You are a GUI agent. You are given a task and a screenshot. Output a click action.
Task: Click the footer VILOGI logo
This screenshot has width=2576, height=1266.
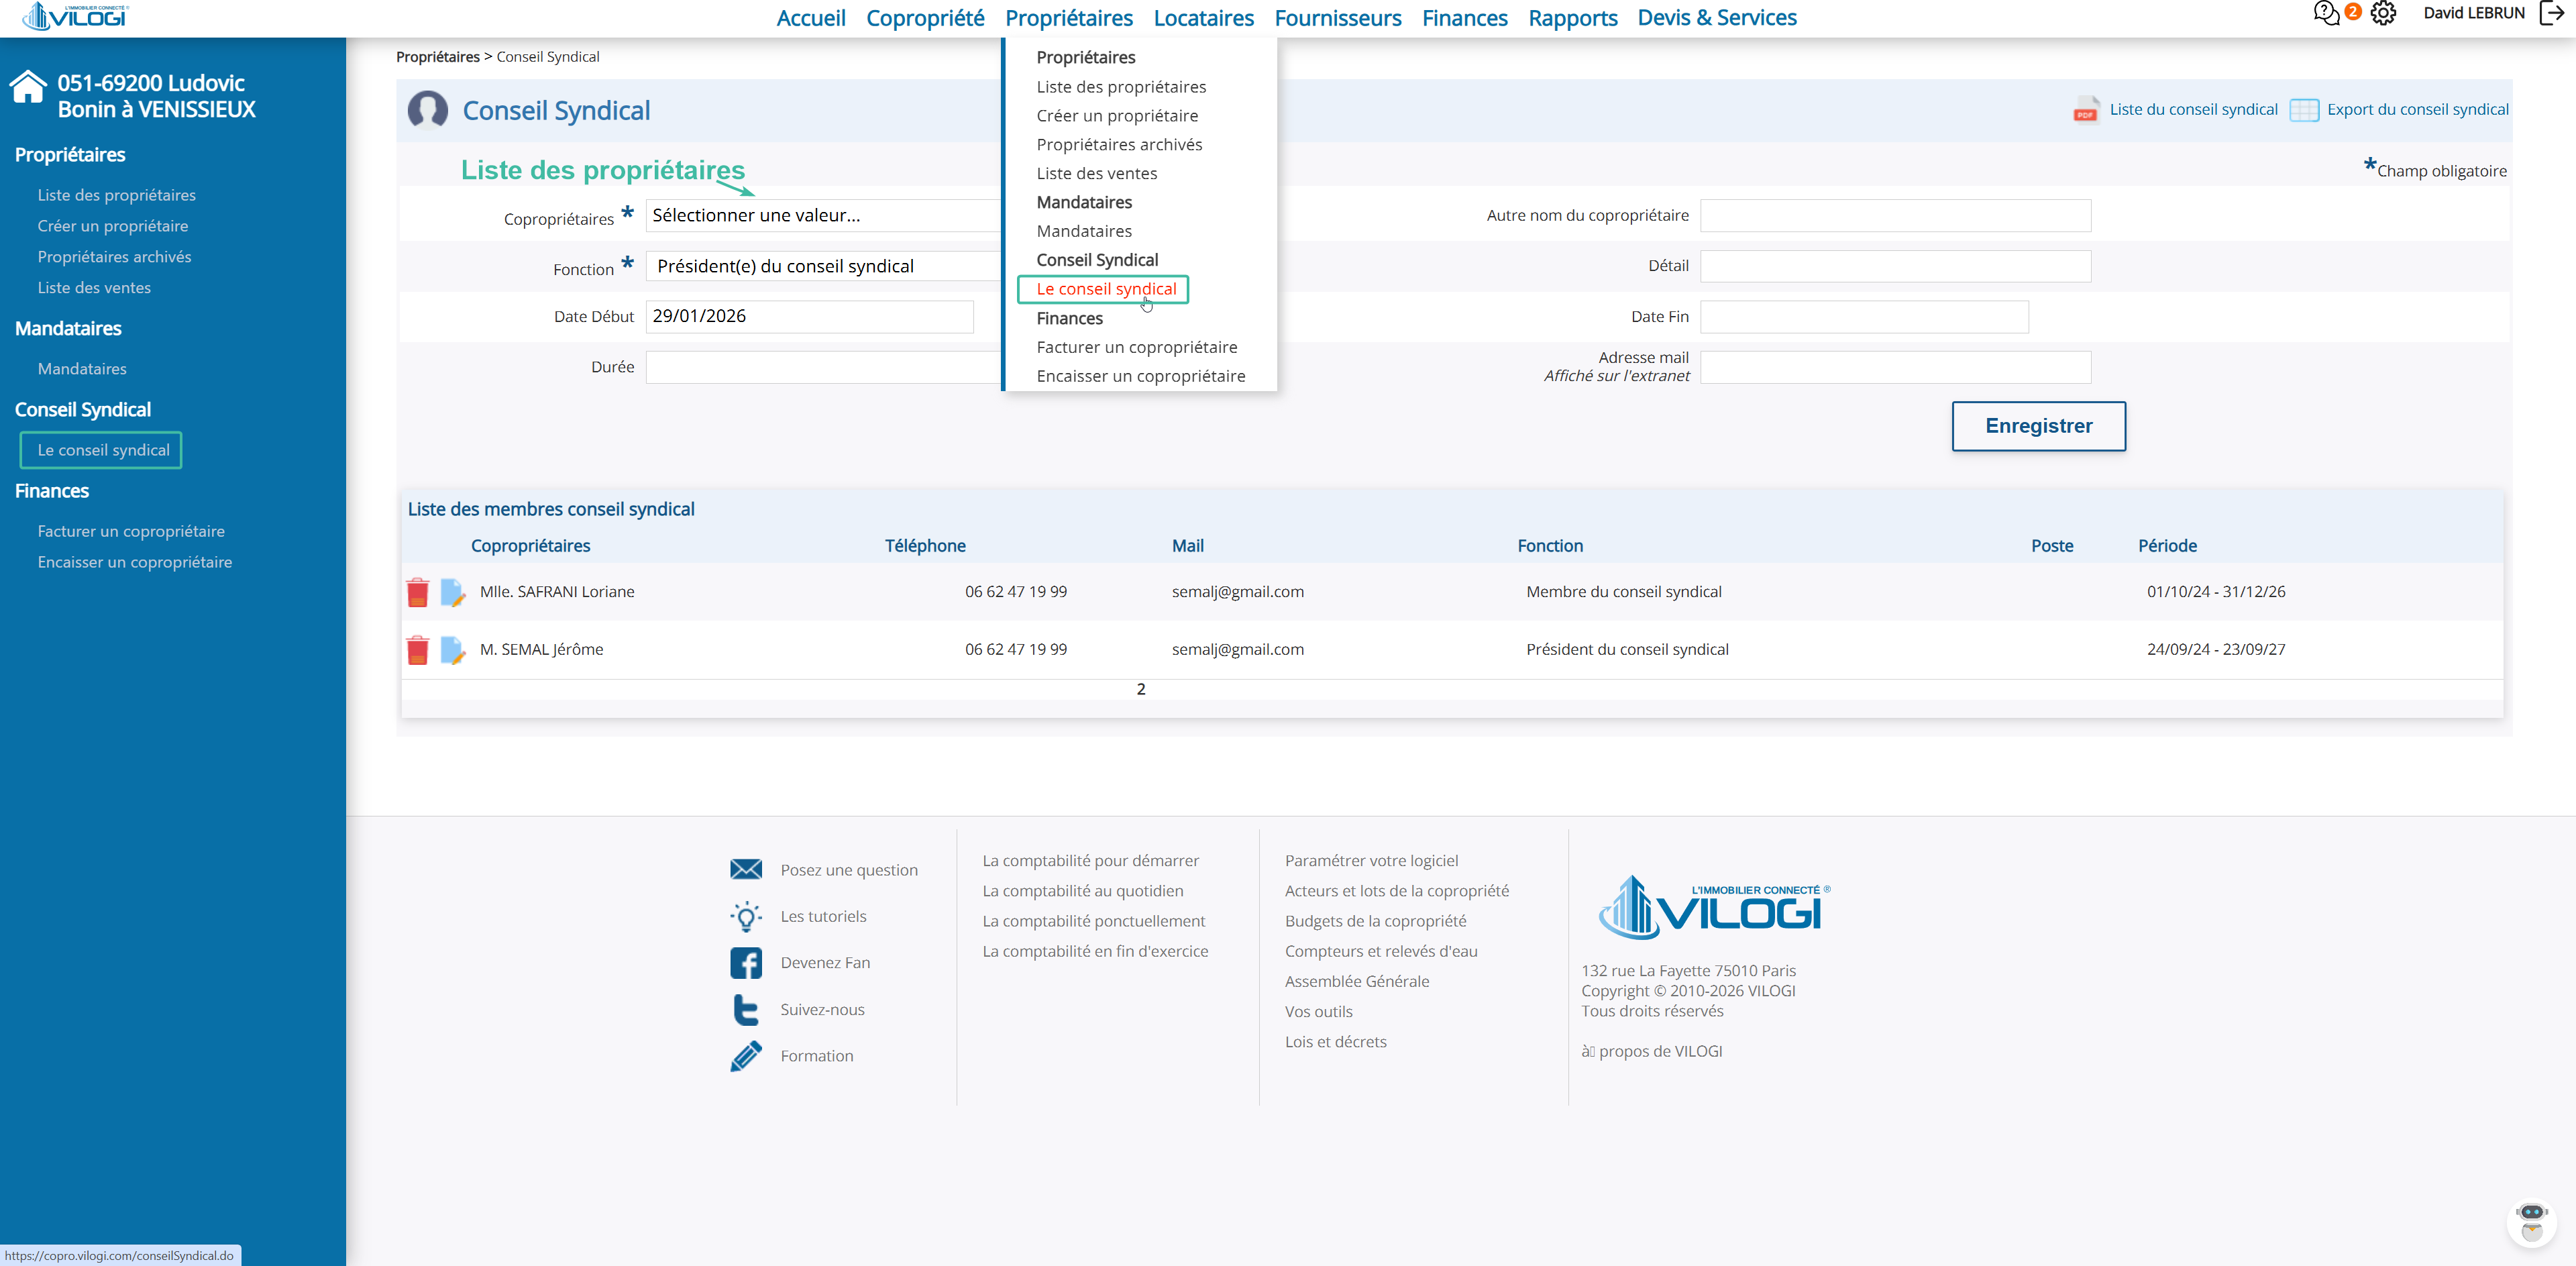pos(1714,907)
